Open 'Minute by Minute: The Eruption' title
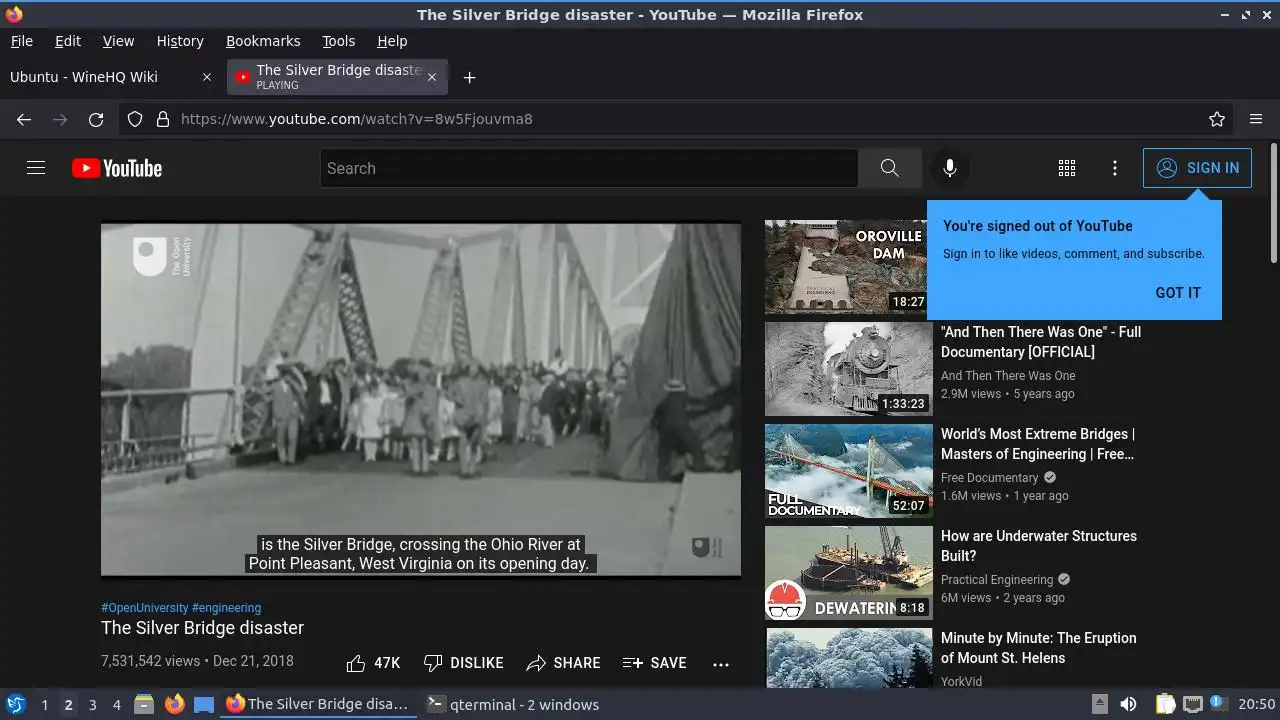The height and width of the screenshot is (720, 1280). pyautogui.click(x=1039, y=648)
